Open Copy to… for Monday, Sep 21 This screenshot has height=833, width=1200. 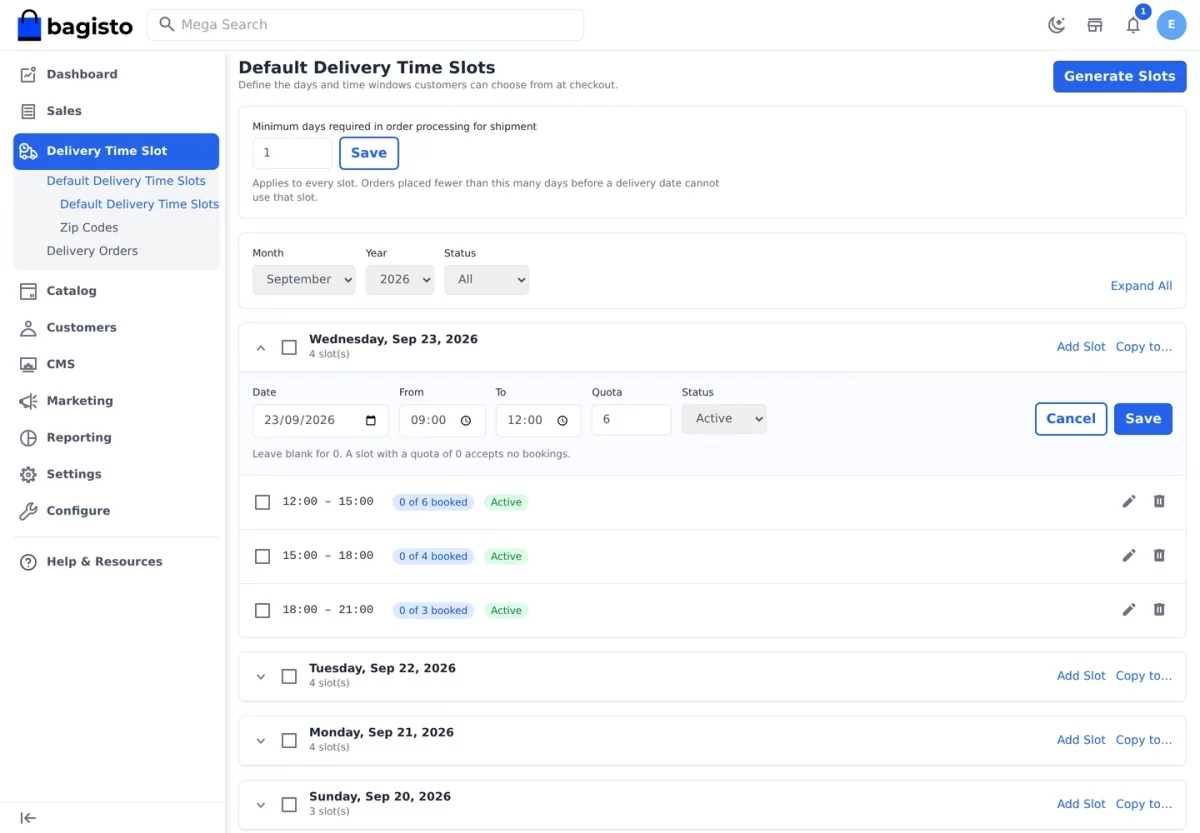coord(1144,740)
